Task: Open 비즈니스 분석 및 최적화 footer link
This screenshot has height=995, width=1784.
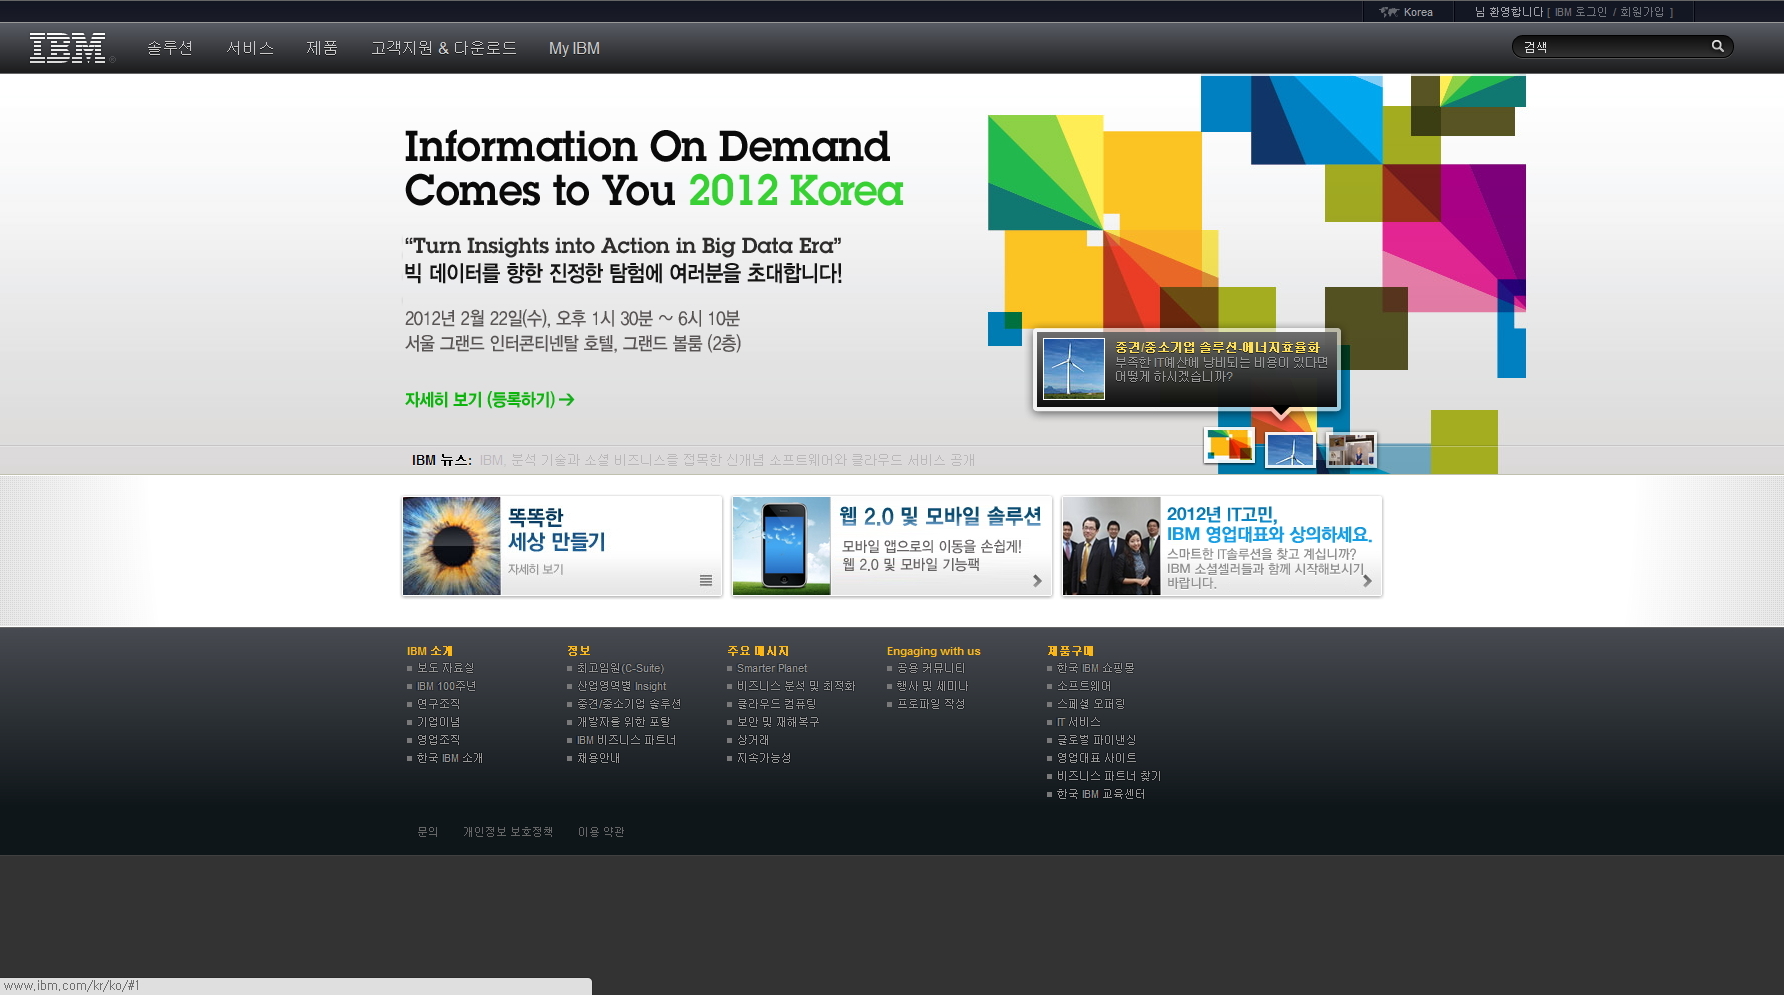Action: click(x=796, y=686)
